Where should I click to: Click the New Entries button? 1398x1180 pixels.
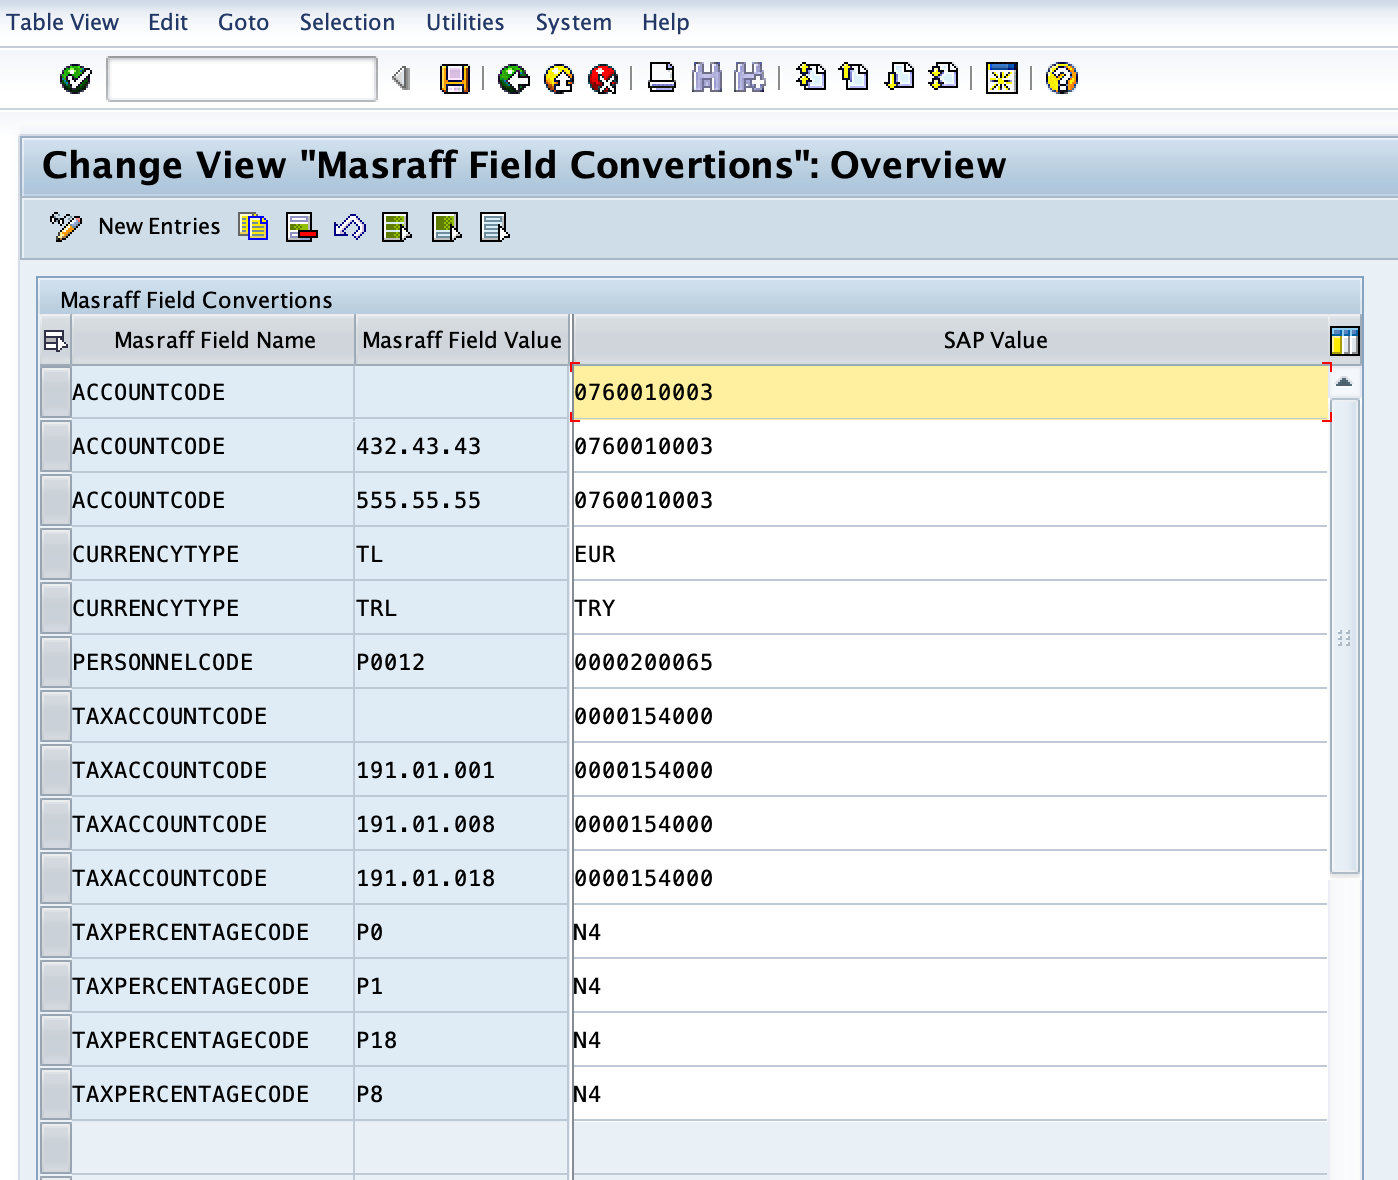point(159,227)
